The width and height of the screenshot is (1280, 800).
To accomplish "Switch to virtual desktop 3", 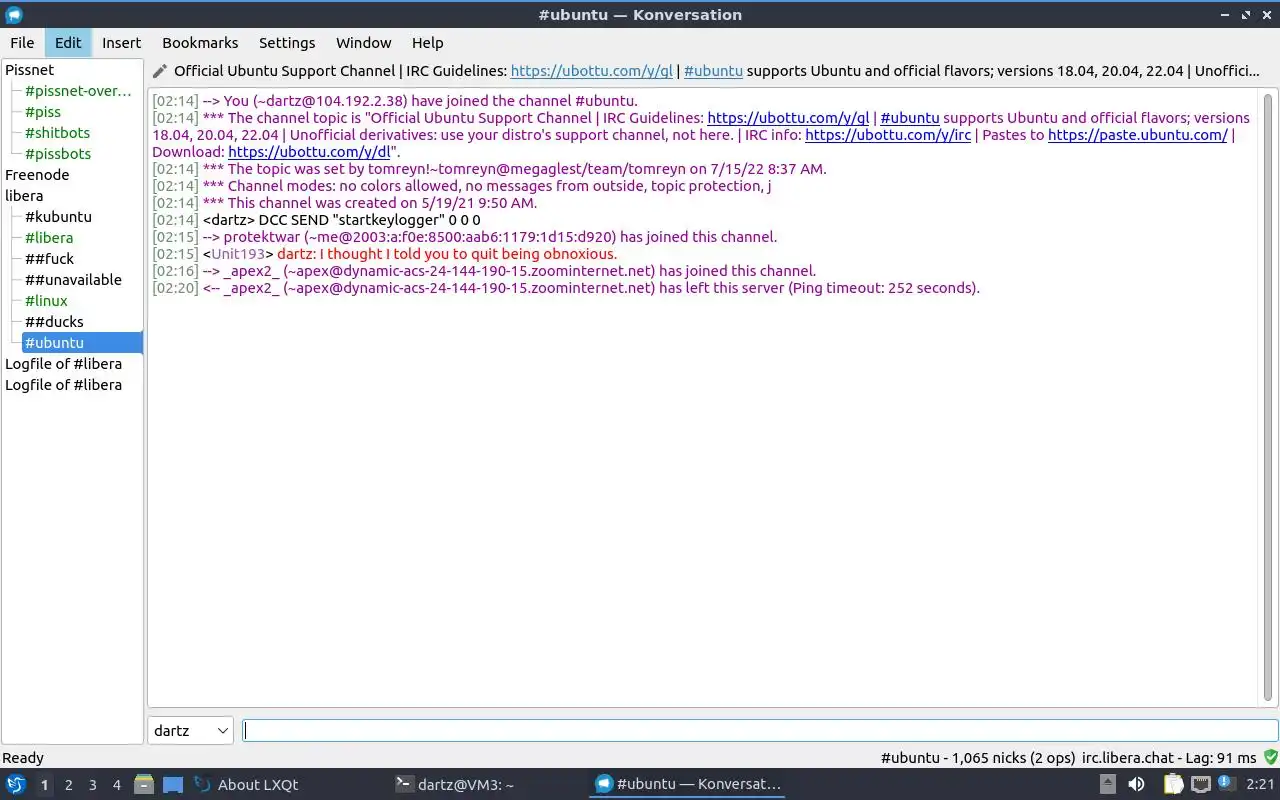I will (93, 785).
